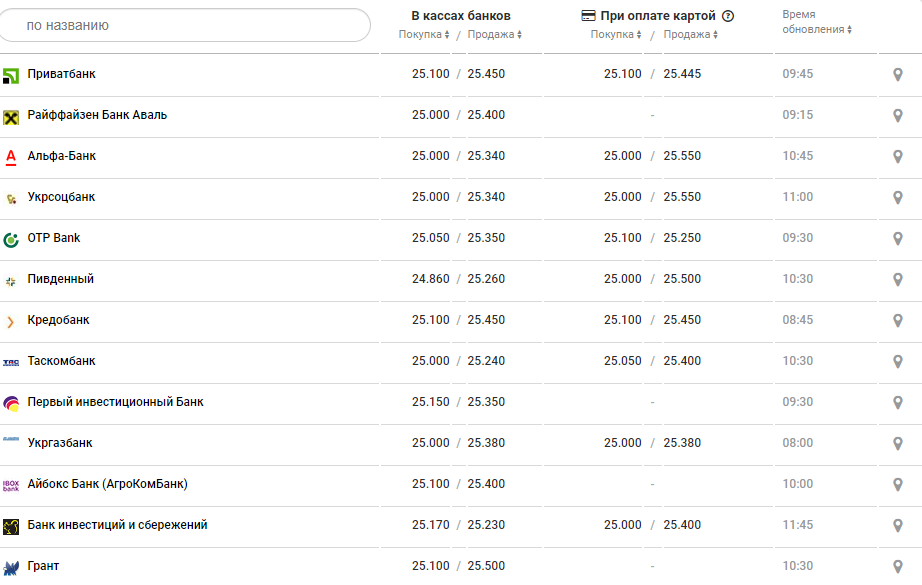Screen dimensions: 922x585
Task: Click the Укргазбанк location pin icon
Action: pos(897,444)
